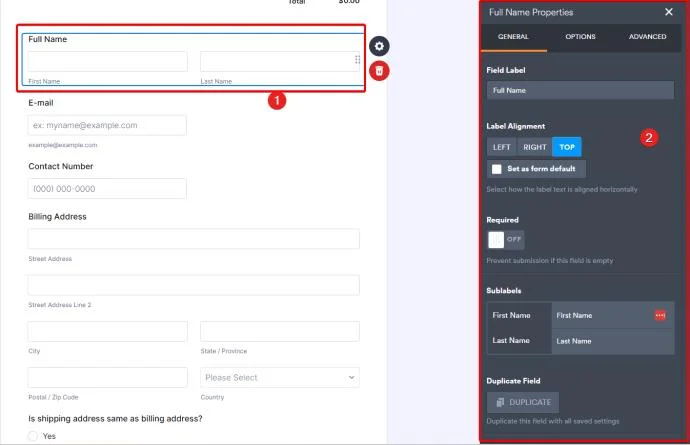Open field properties gear icon
The image size is (690, 445).
point(380,46)
